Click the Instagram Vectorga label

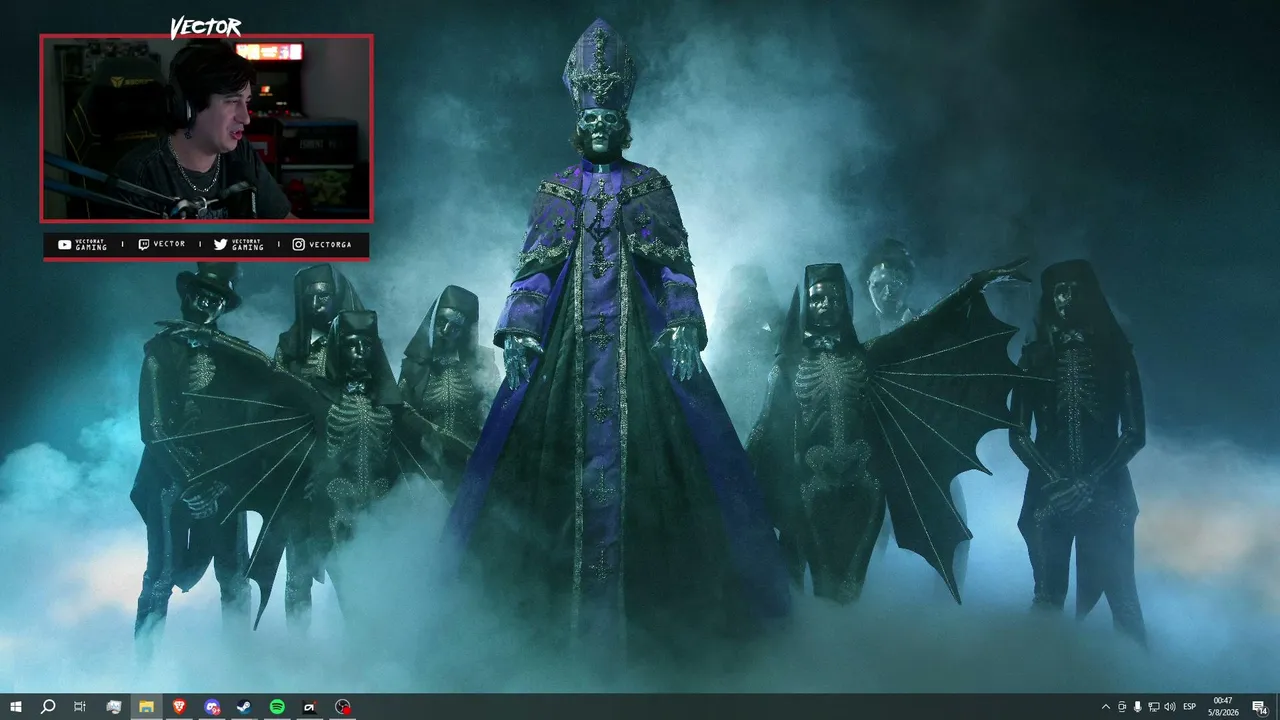tap(322, 244)
